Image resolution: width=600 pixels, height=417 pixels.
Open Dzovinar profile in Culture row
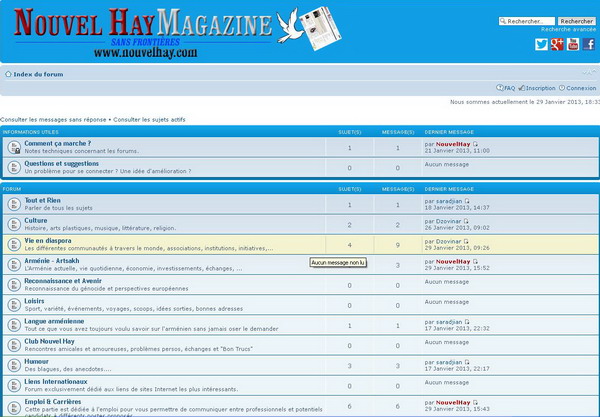(x=448, y=222)
